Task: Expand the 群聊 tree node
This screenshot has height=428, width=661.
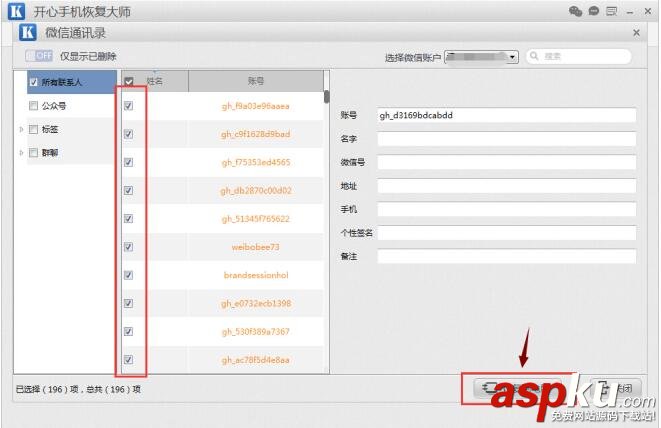Action: tap(21, 153)
